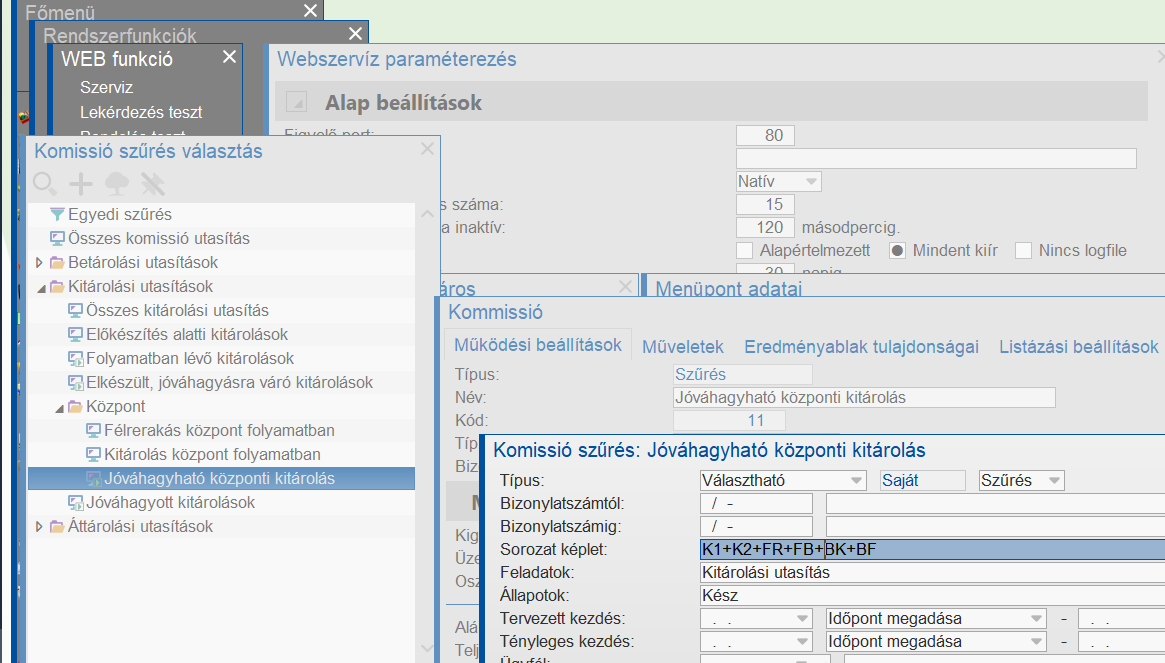
Task: Select Folyamatban lévő kitárolások tree item
Action: pos(190,358)
